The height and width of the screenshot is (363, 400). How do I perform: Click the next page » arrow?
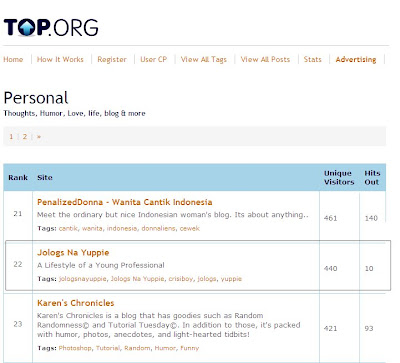(39, 137)
